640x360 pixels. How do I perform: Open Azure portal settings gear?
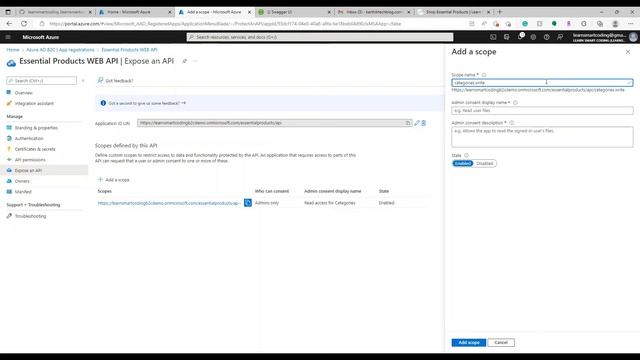point(533,37)
